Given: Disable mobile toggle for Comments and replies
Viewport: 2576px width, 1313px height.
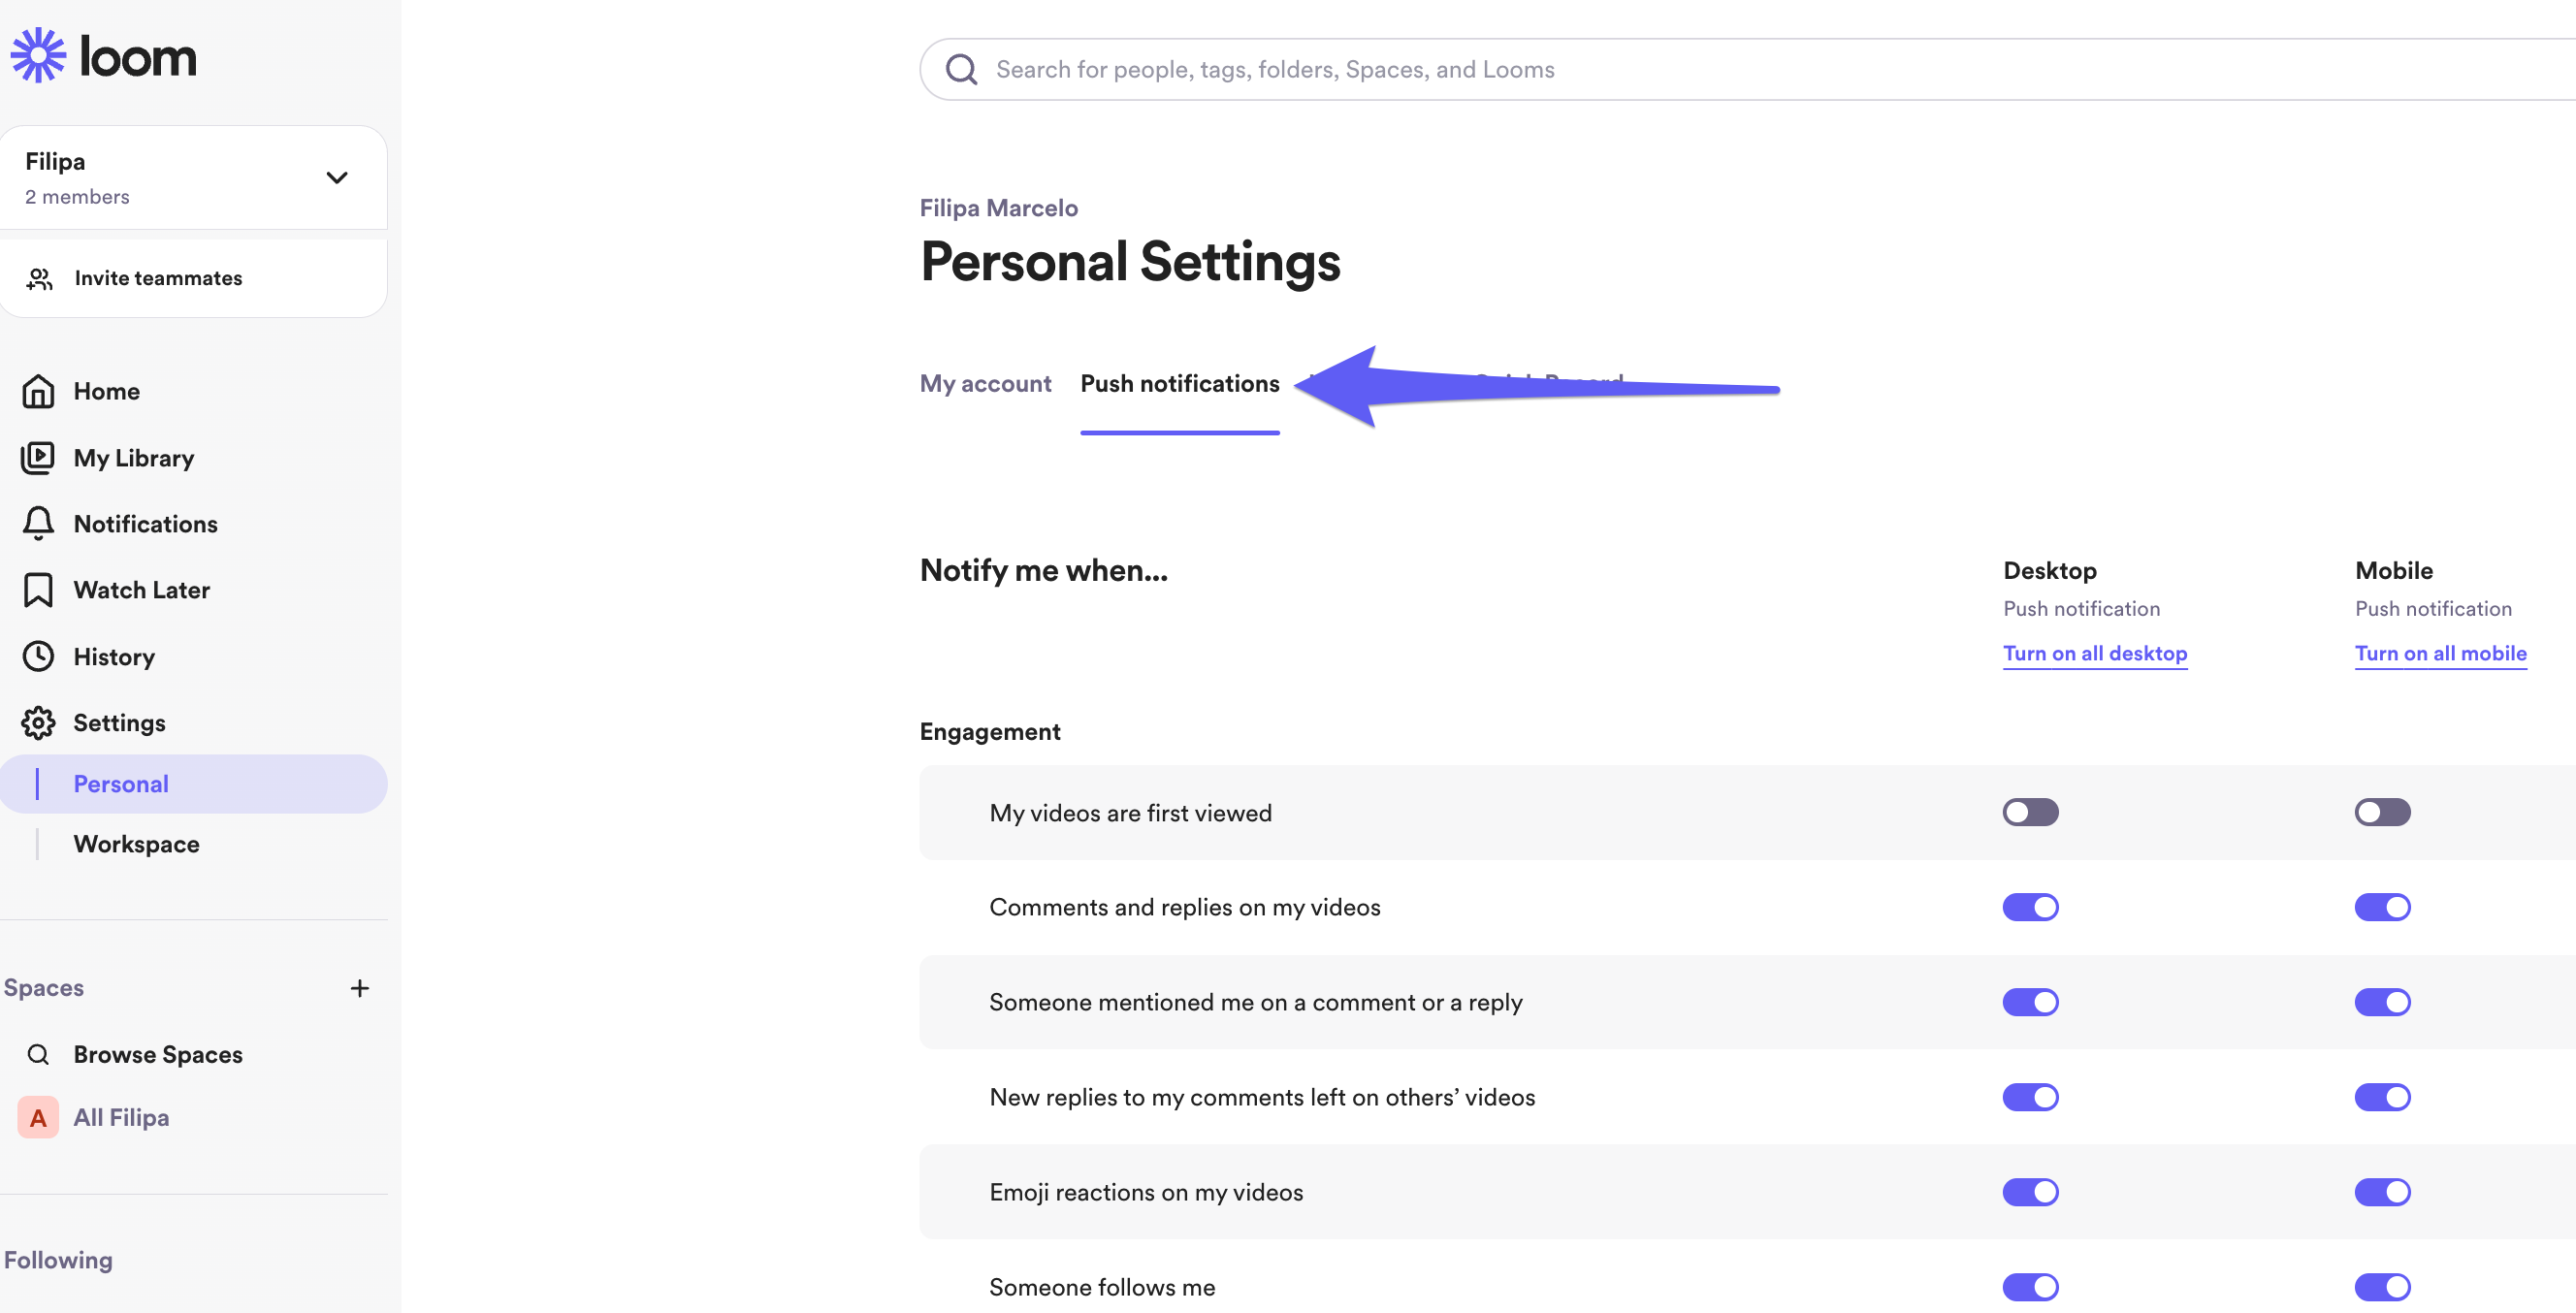Looking at the screenshot, I should 2382,907.
